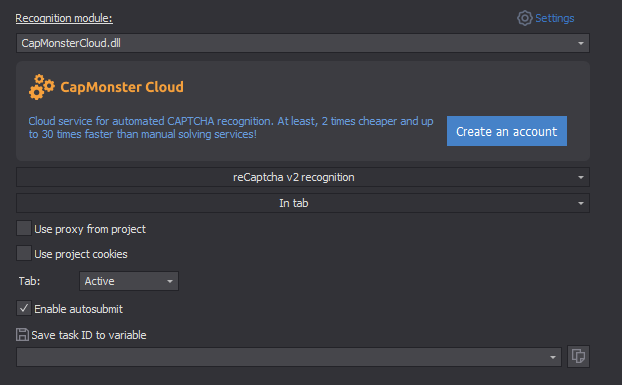Click the CapMonster Cloud gears logo
622x385 pixels.
[x=41, y=87]
